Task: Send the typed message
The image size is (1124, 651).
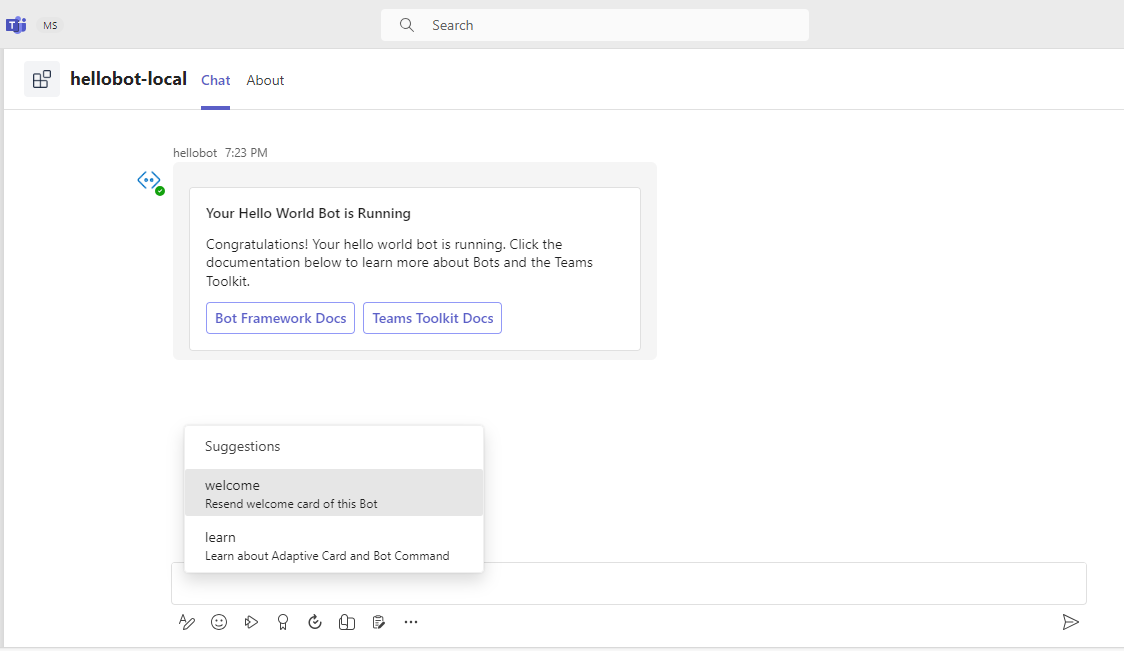Action: coord(1071,622)
